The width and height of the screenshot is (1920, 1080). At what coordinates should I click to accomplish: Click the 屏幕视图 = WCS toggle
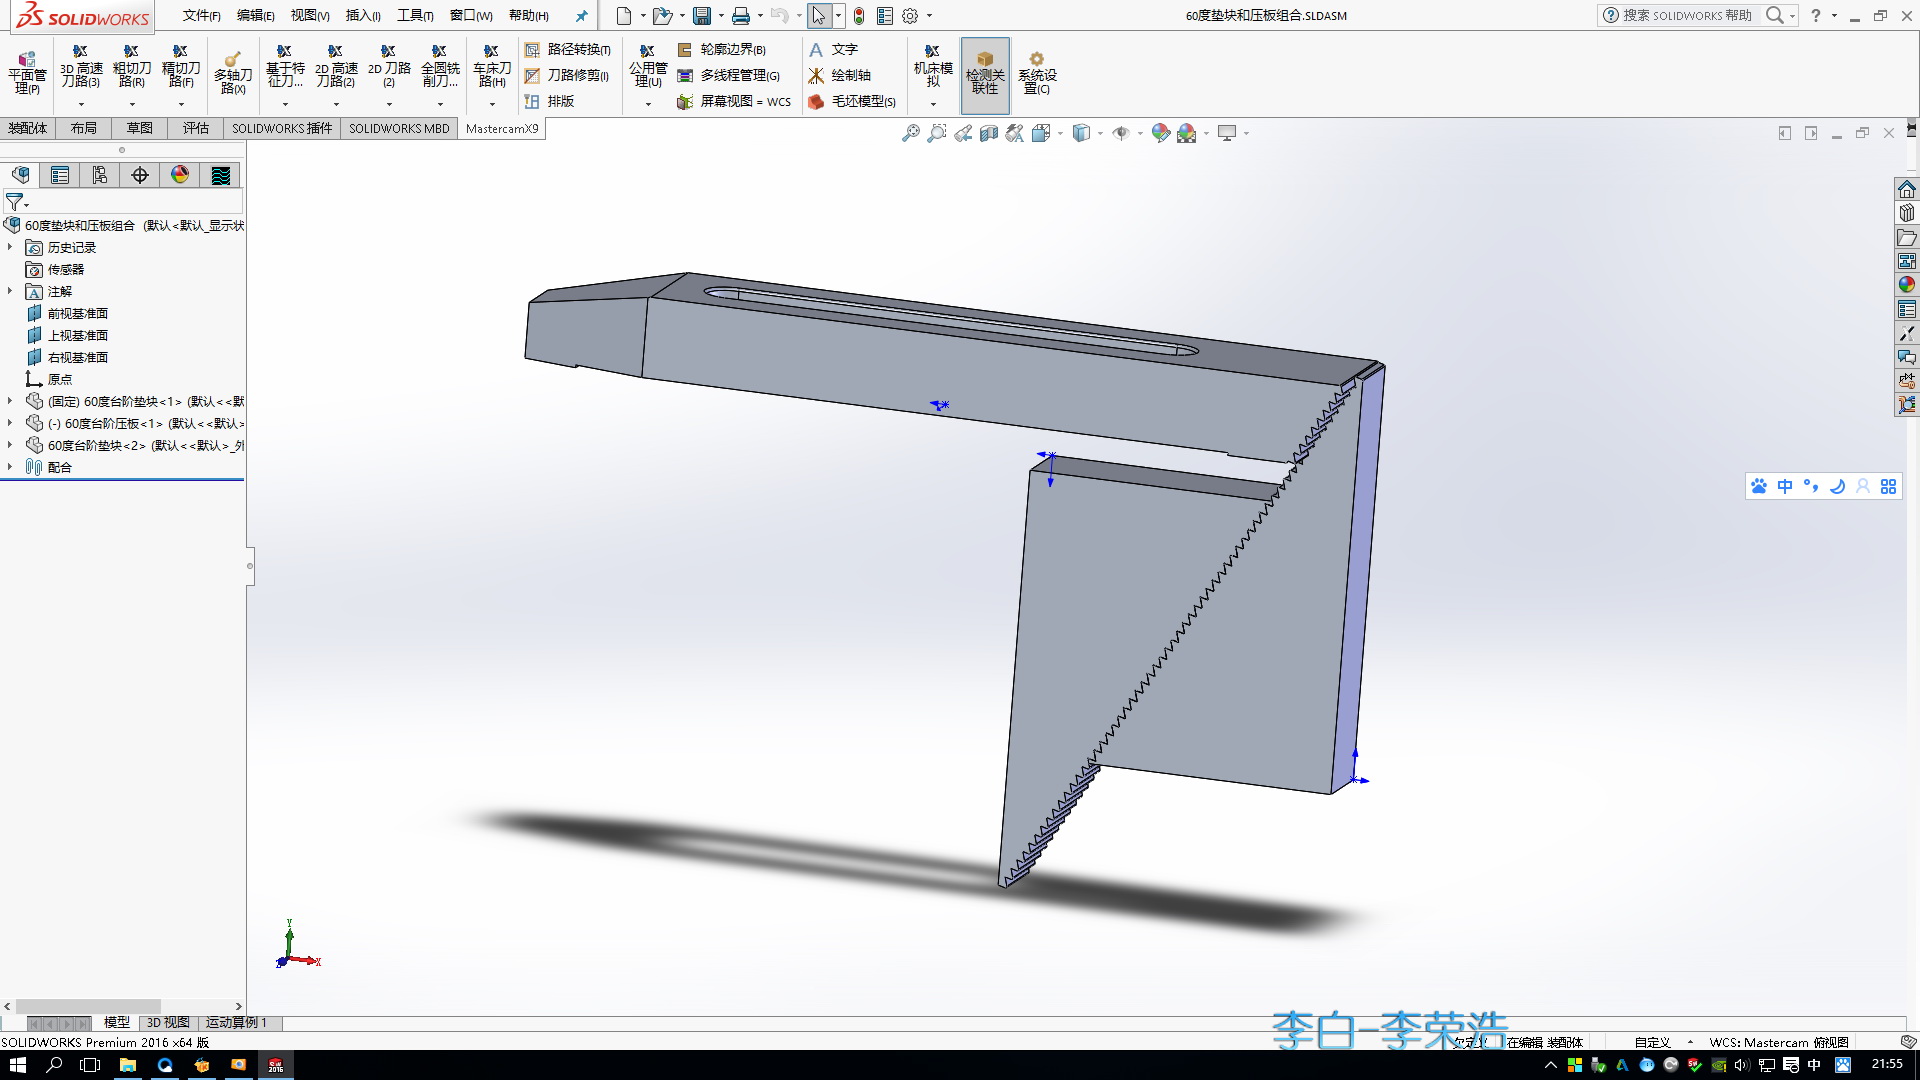click(x=735, y=101)
